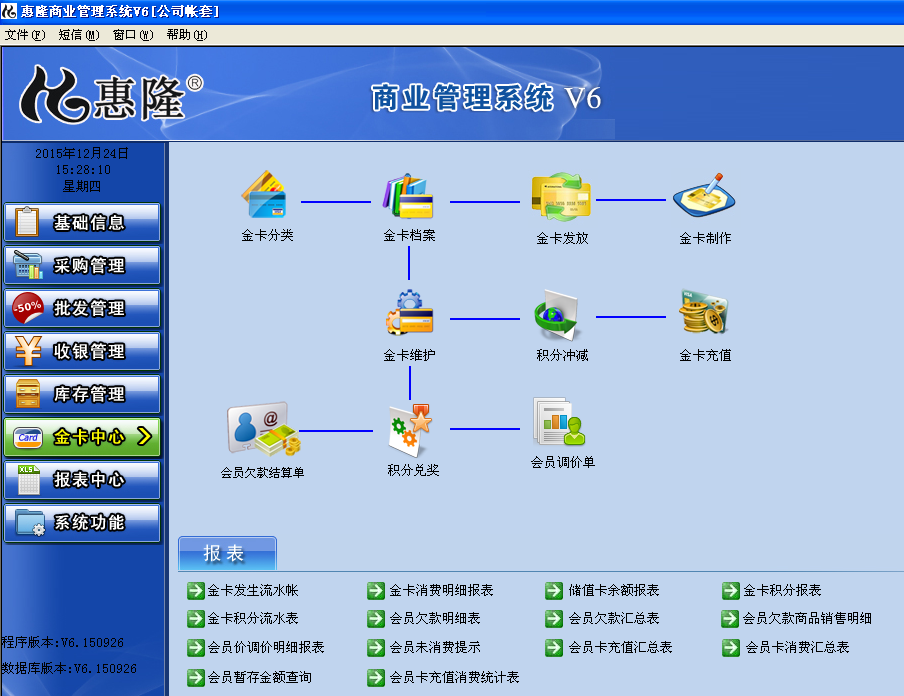Open the 会员未消费提示 report link
This screenshot has height=696, width=904.
(x=435, y=648)
